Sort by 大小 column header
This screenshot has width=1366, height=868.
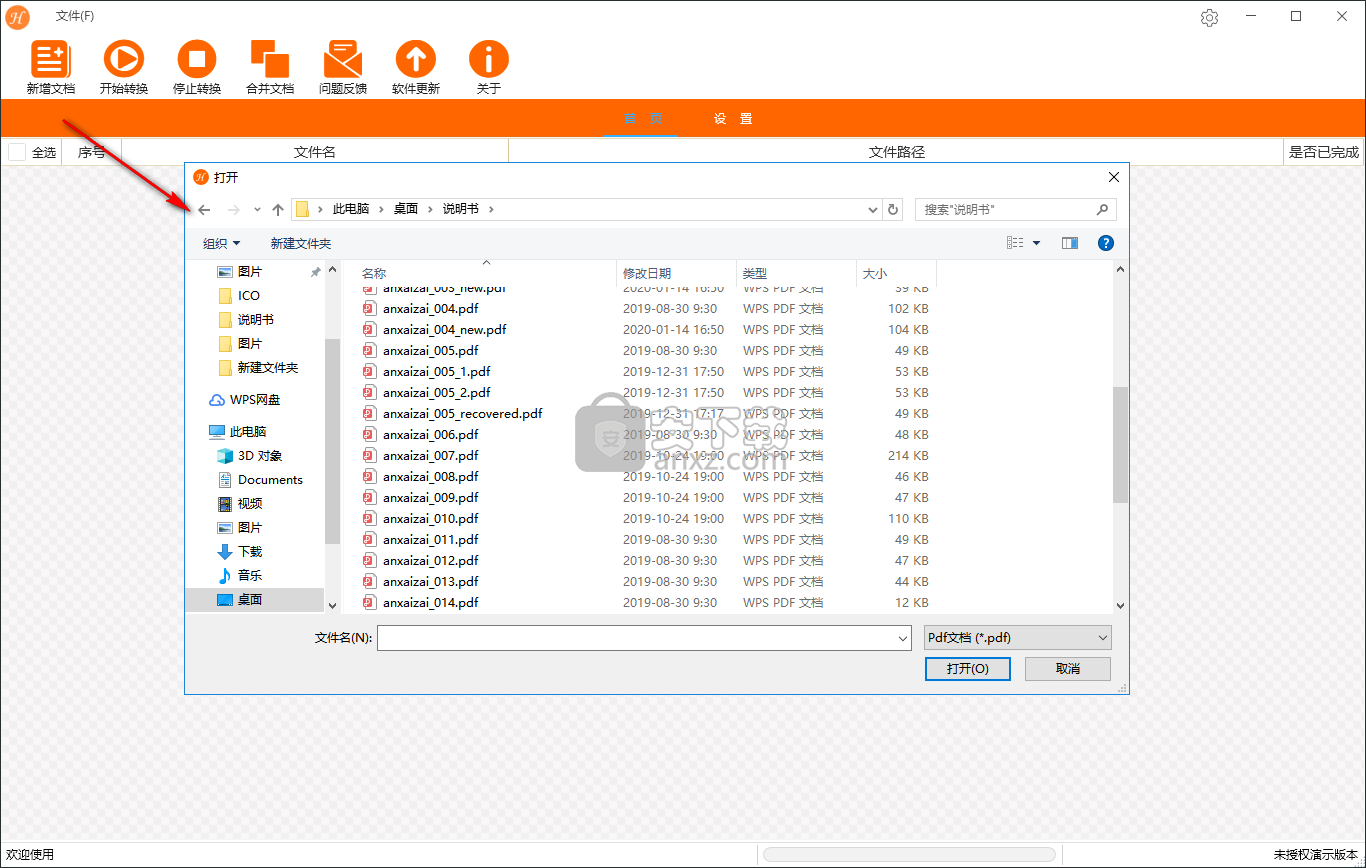click(875, 273)
